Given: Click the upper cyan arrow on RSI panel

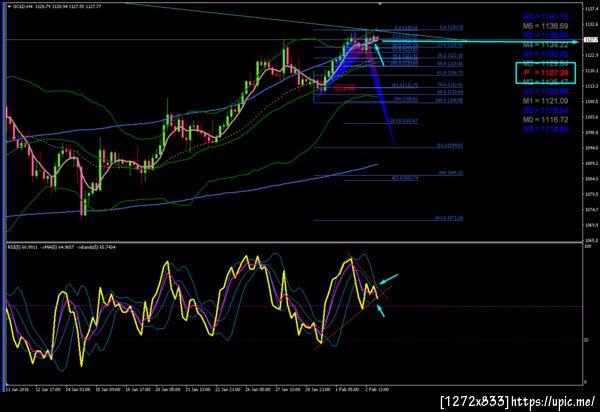Looking at the screenshot, I should [388, 280].
